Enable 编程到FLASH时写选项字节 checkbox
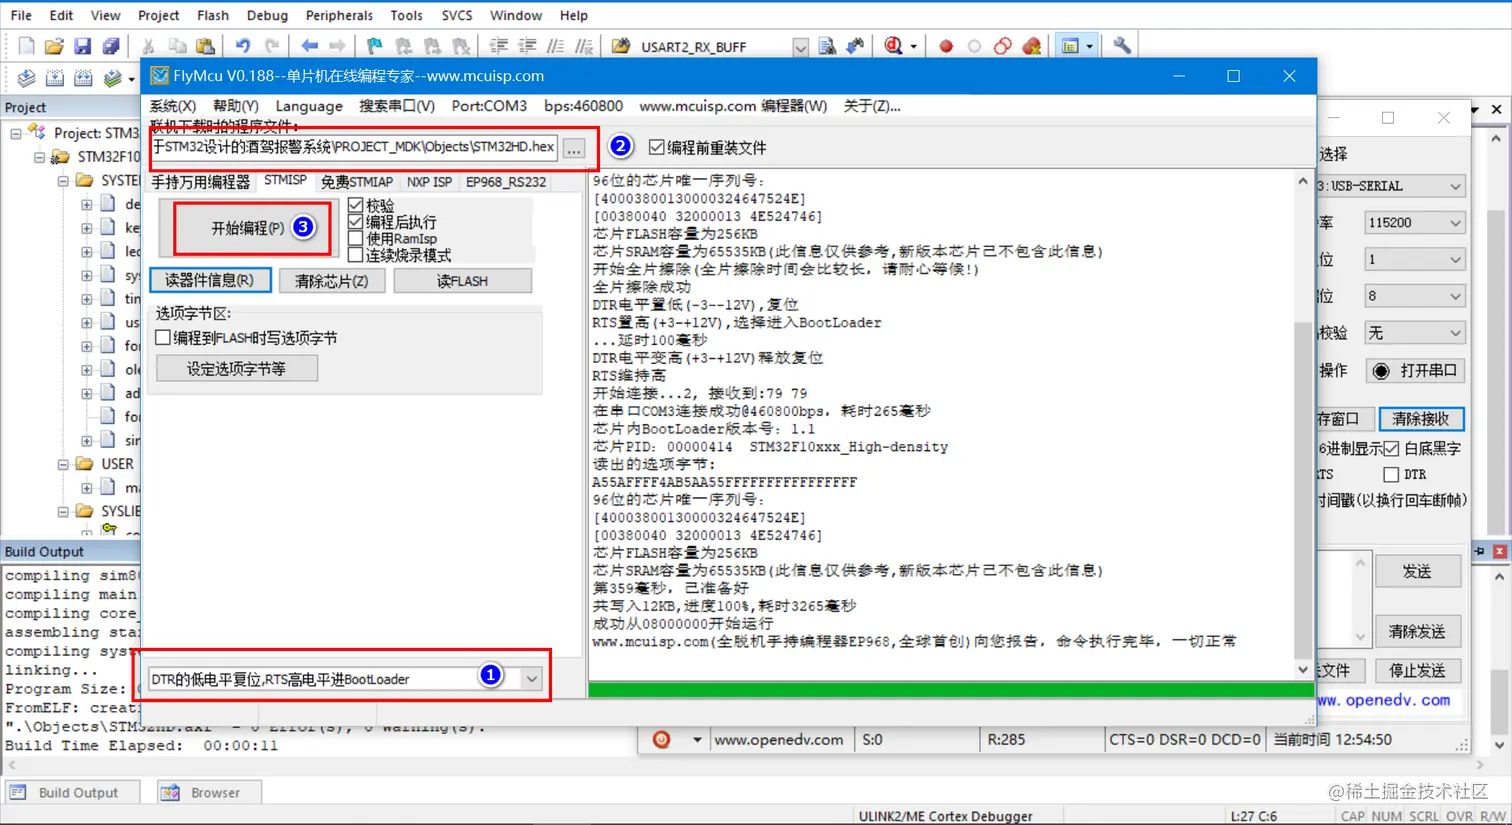1512x825 pixels. 163,338
